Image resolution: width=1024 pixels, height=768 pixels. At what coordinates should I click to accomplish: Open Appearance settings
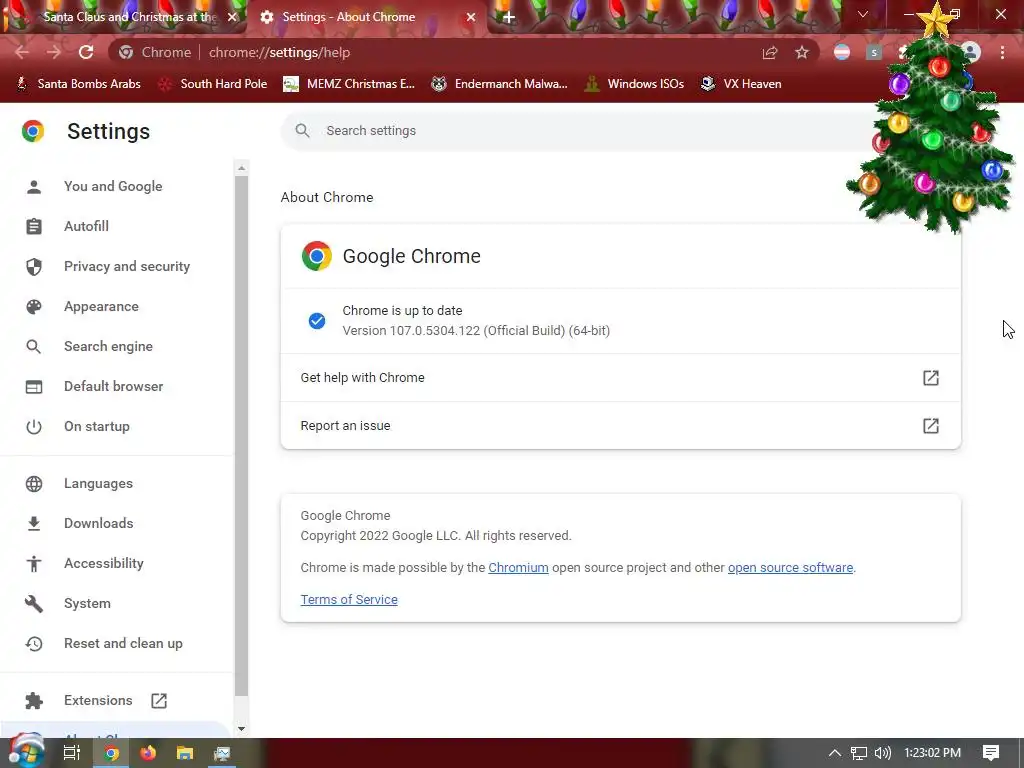pyautogui.click(x=101, y=306)
